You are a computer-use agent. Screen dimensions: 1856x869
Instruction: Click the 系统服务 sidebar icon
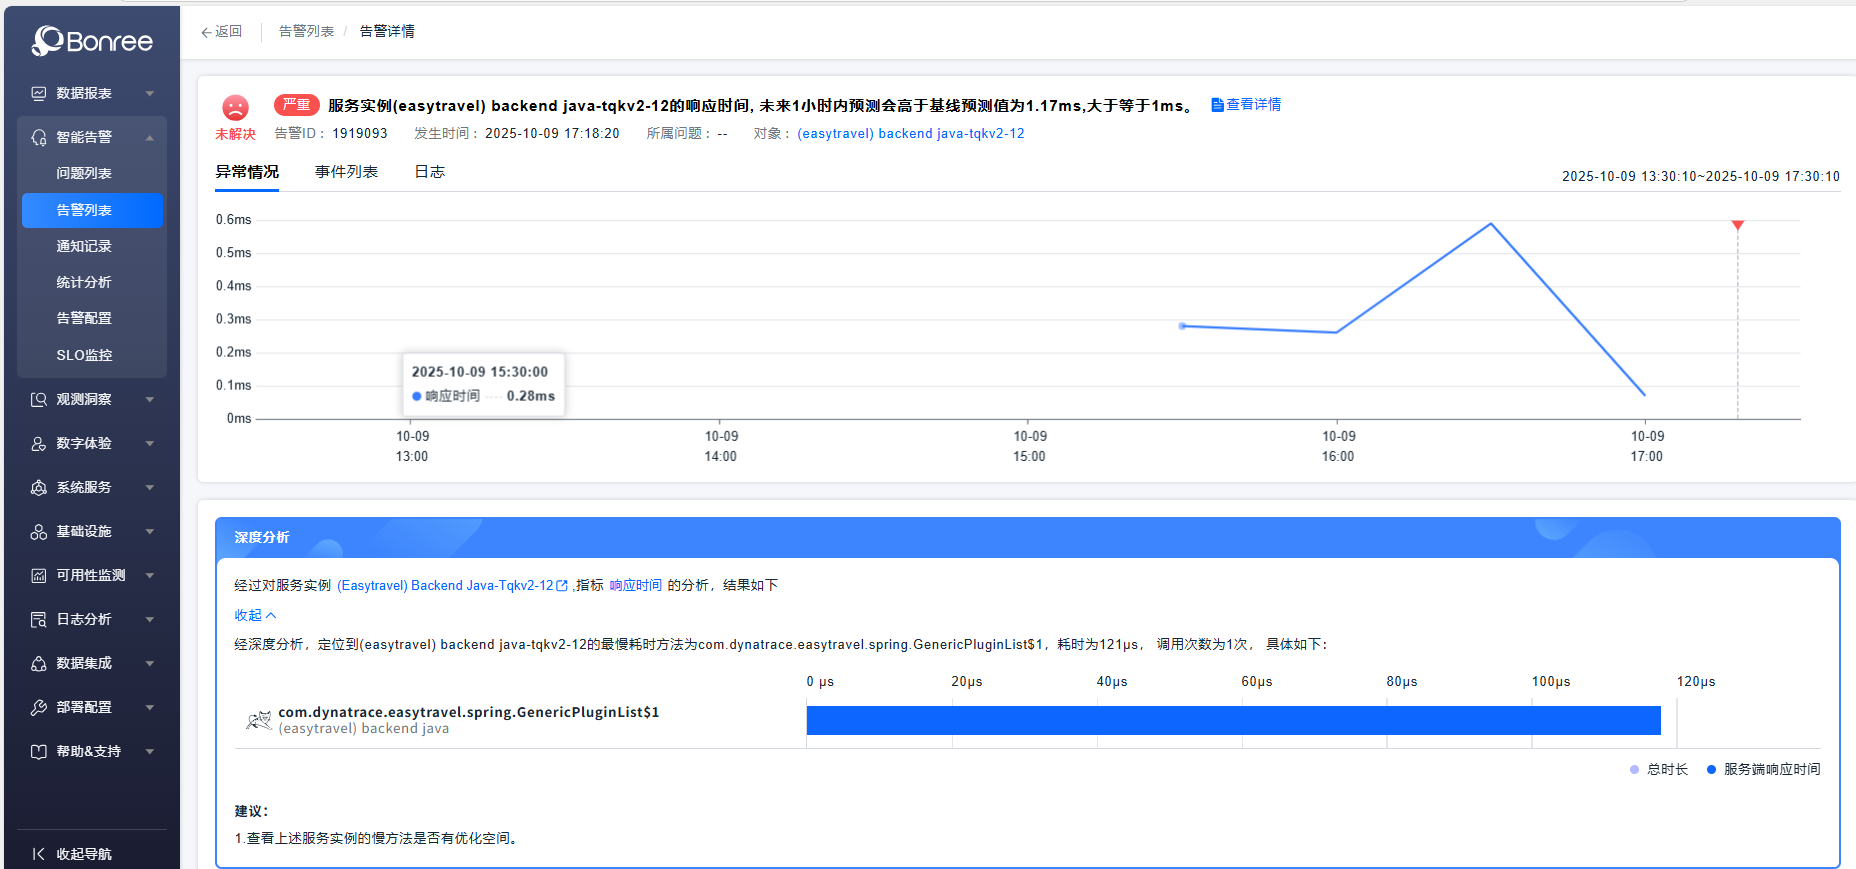coord(39,487)
